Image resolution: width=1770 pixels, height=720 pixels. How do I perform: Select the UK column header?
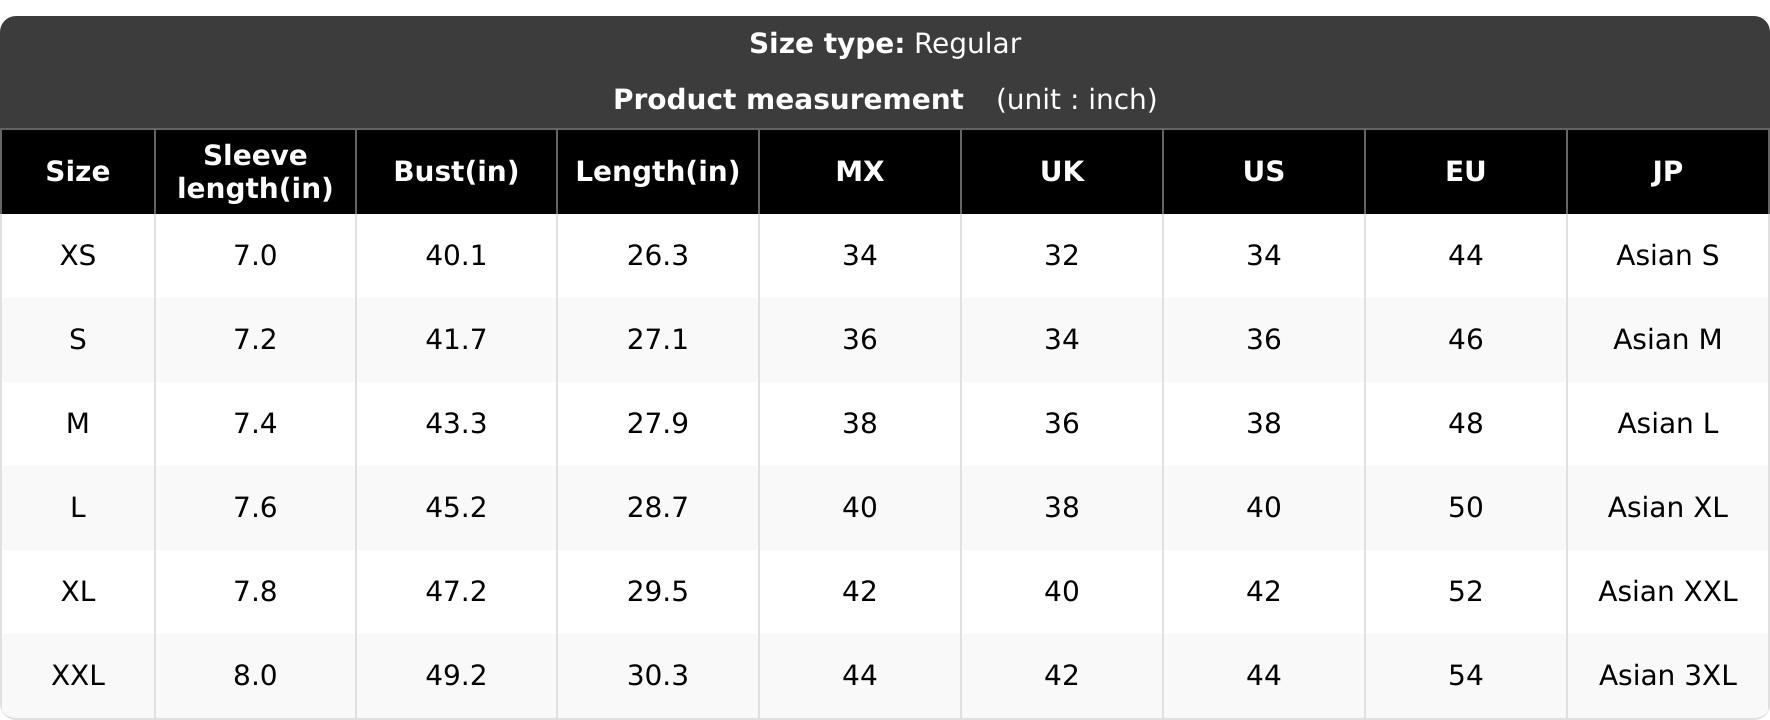tap(1062, 172)
